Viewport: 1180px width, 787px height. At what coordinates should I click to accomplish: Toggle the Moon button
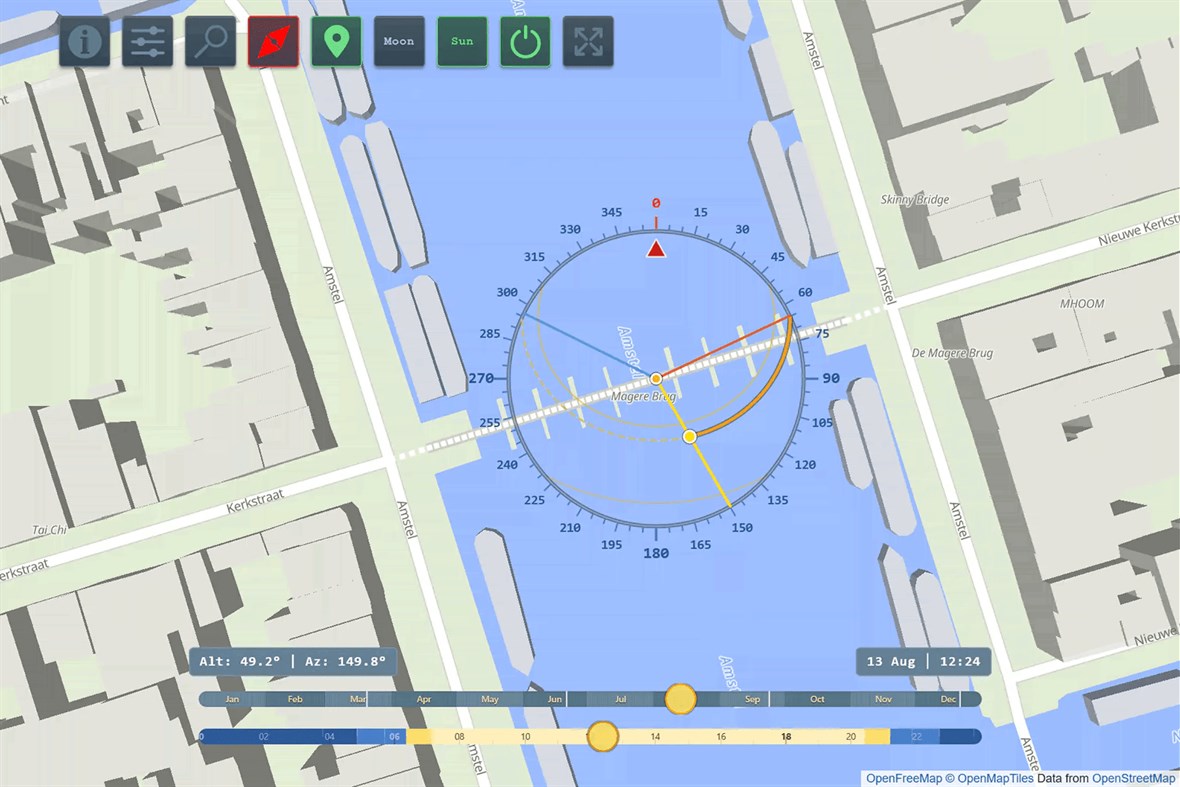(399, 41)
